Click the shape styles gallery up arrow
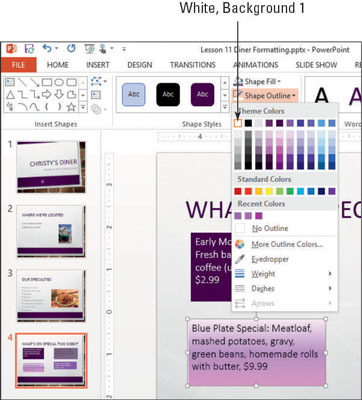Screen dimensions: 362x400 (225, 82)
